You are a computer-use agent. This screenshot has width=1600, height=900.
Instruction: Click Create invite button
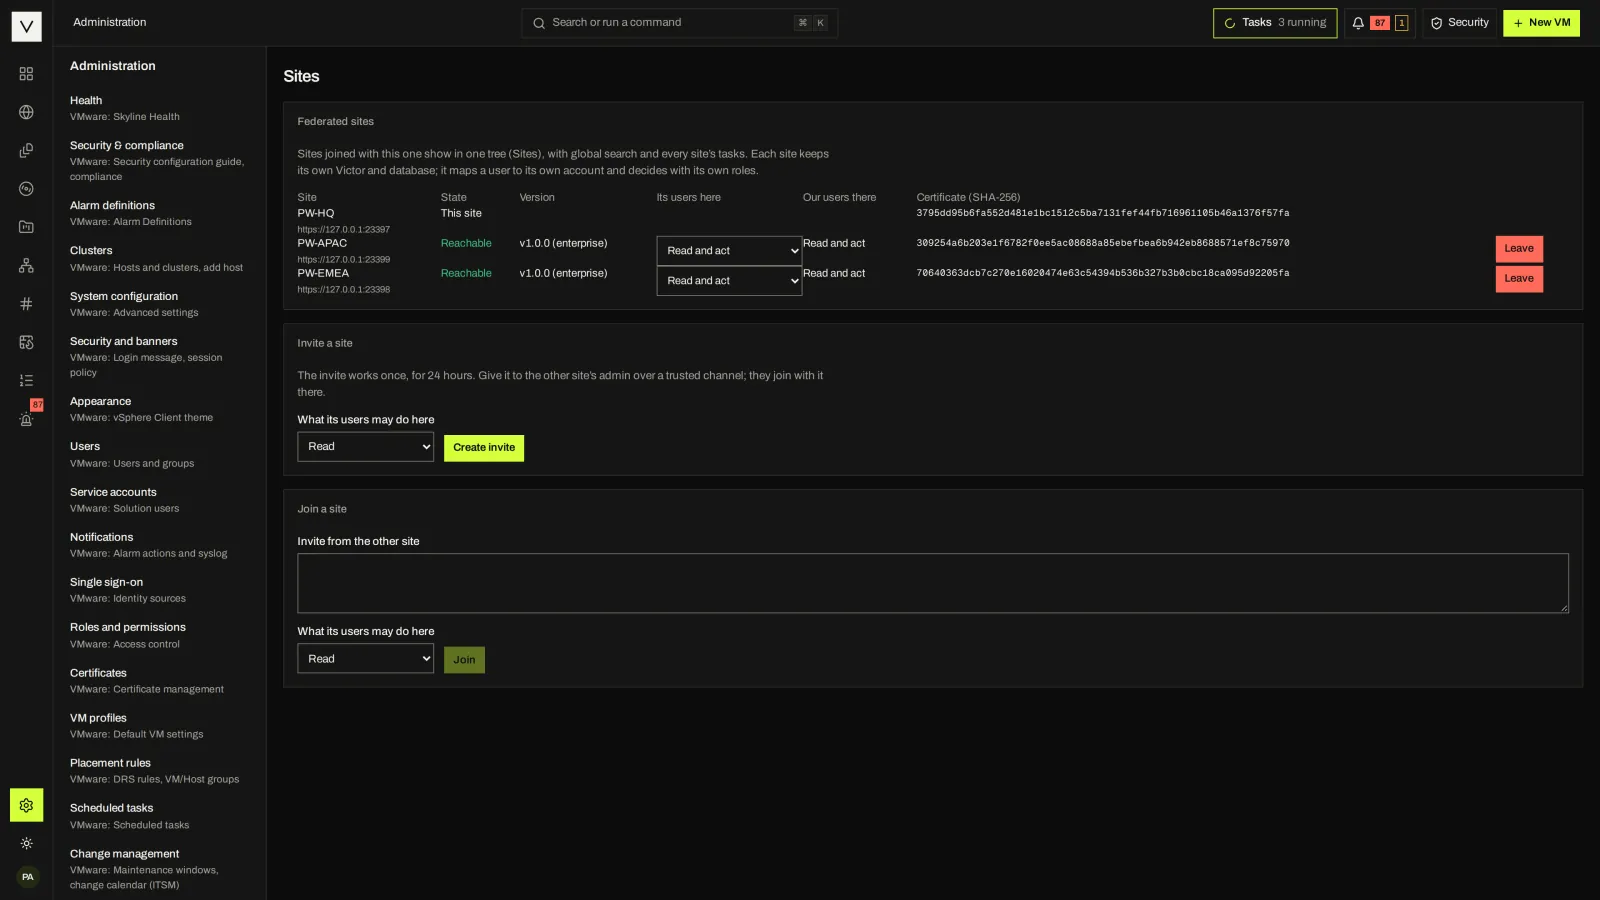click(x=484, y=448)
